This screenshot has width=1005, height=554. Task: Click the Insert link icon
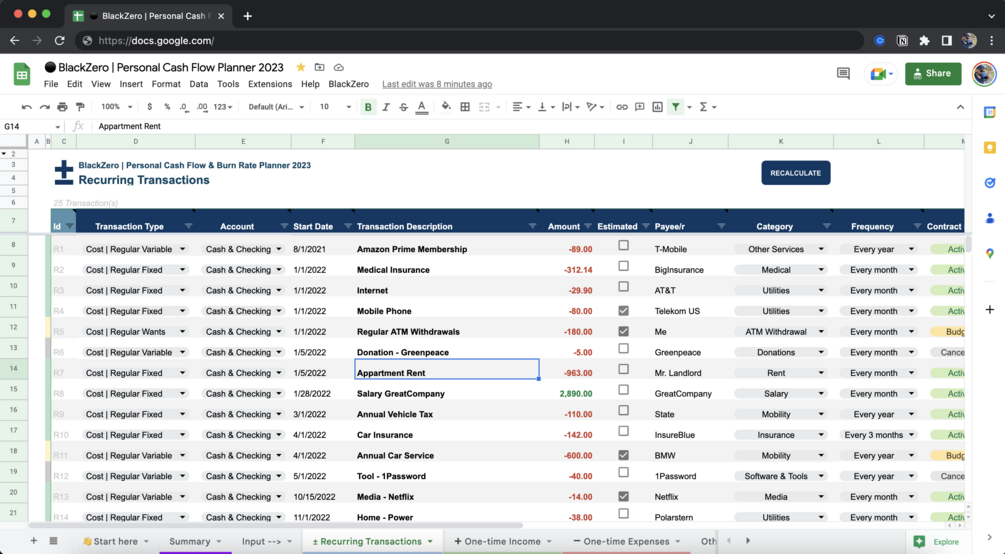622,107
